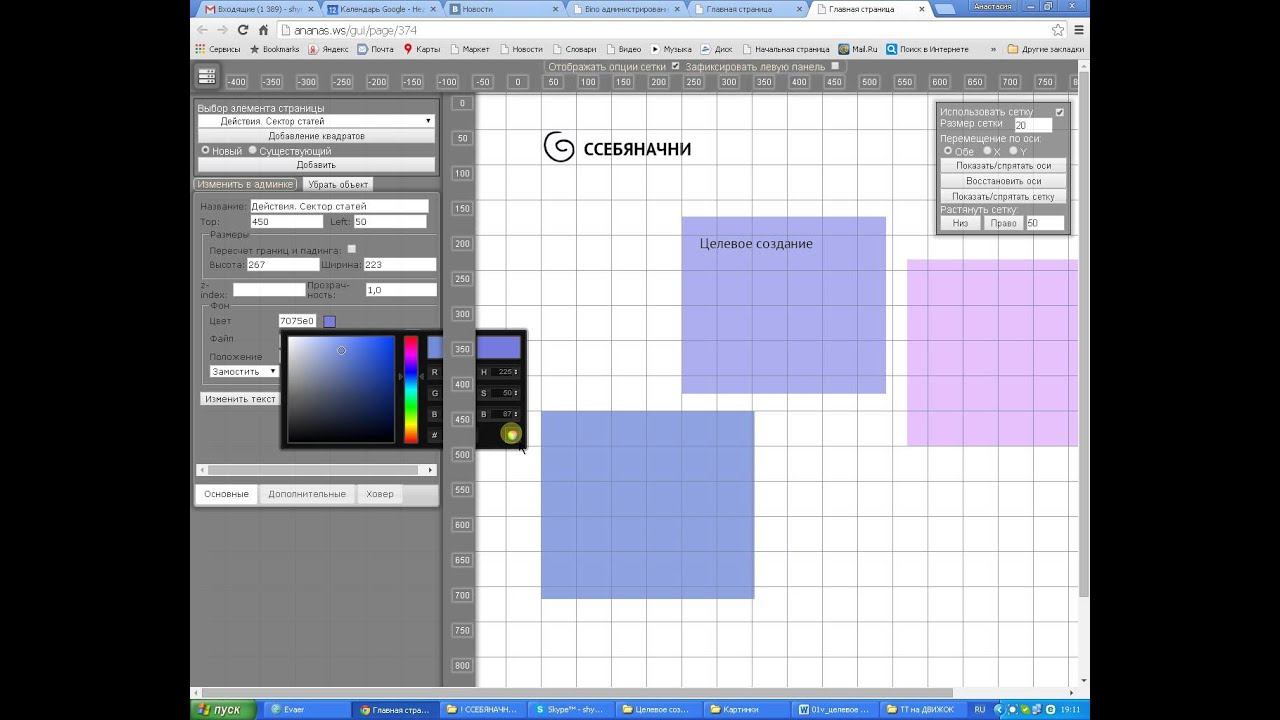This screenshot has width=1280, height=720.
Task: Toggle 'Зафиксировать левую панель' checkbox
Action: [836, 67]
